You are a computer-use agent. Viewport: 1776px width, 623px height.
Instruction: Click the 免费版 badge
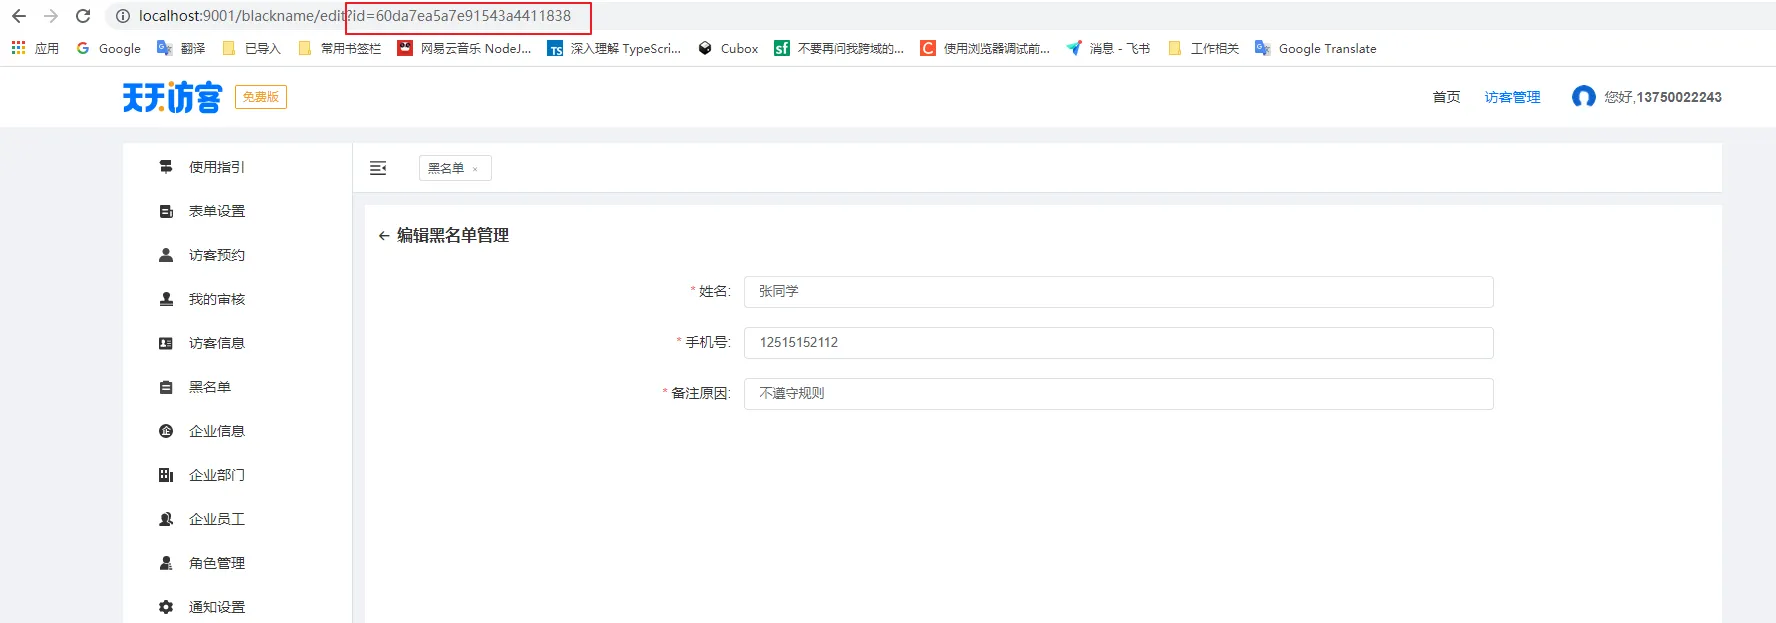click(x=261, y=97)
